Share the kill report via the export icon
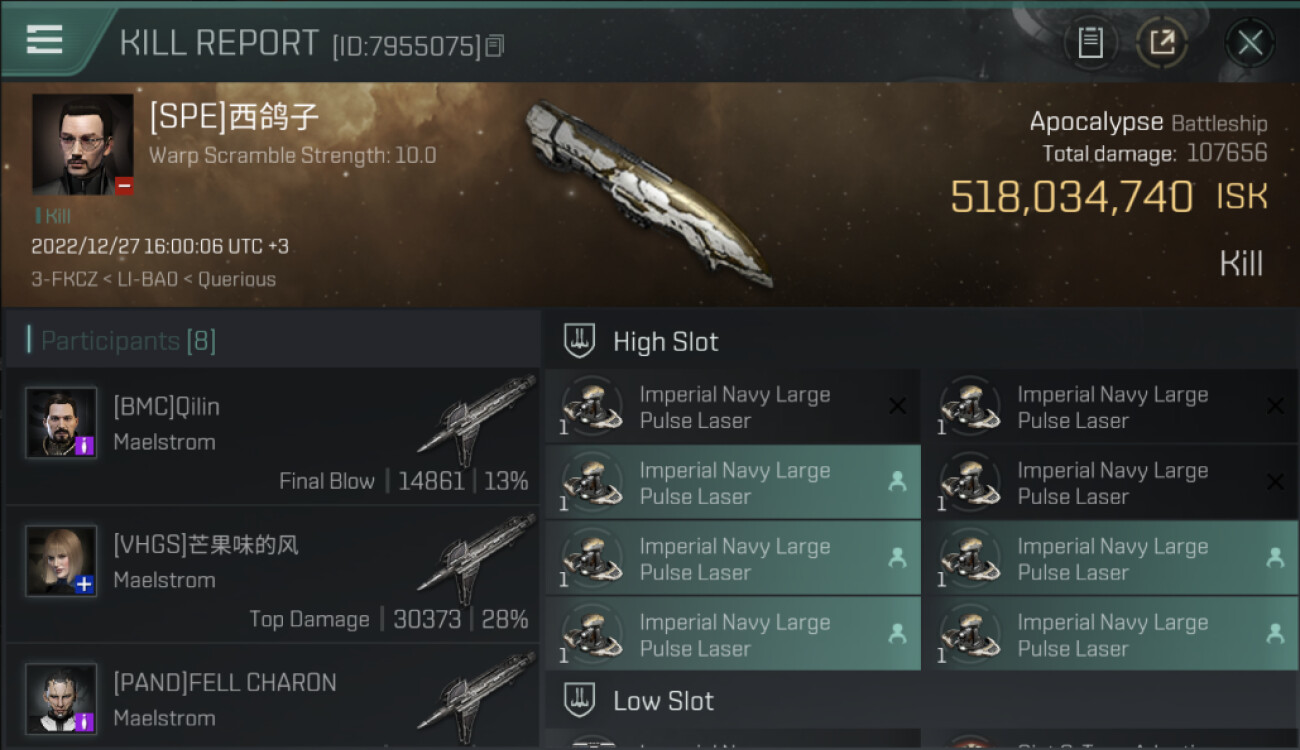Viewport: 1300px width, 750px height. coord(1162,43)
